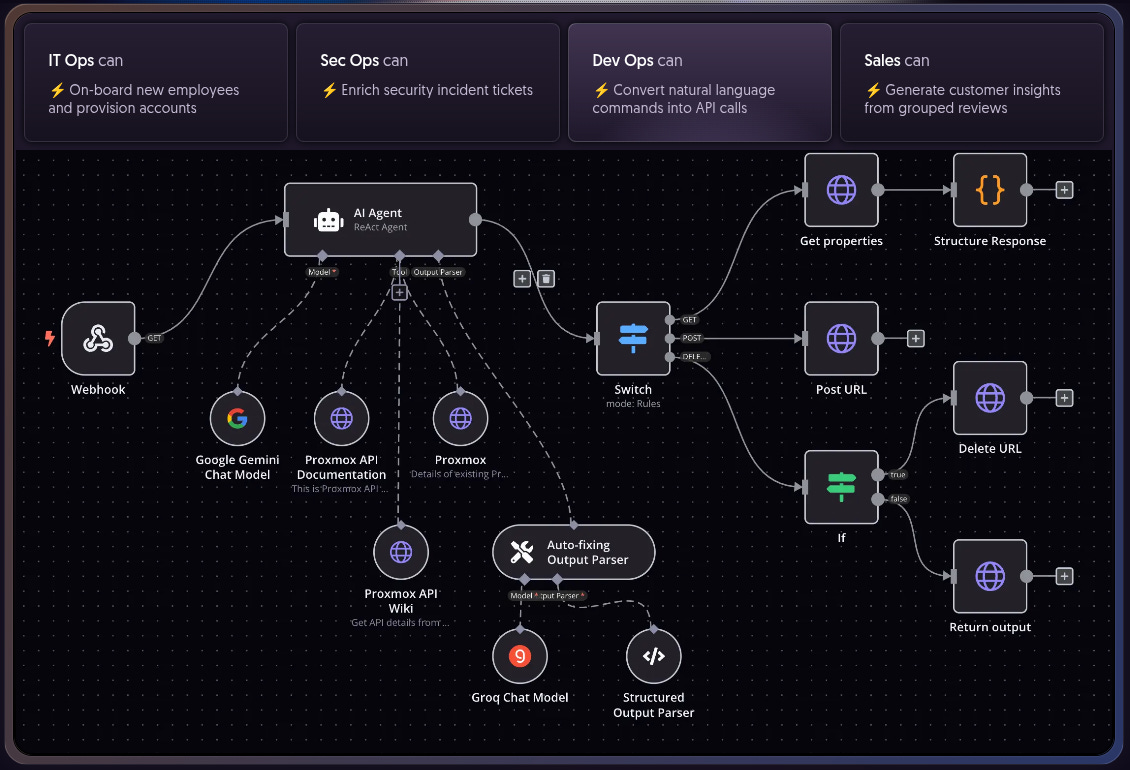Viewport: 1130px width, 770px height.
Task: Click the Google Gemini Chat Model node
Action: 237,418
